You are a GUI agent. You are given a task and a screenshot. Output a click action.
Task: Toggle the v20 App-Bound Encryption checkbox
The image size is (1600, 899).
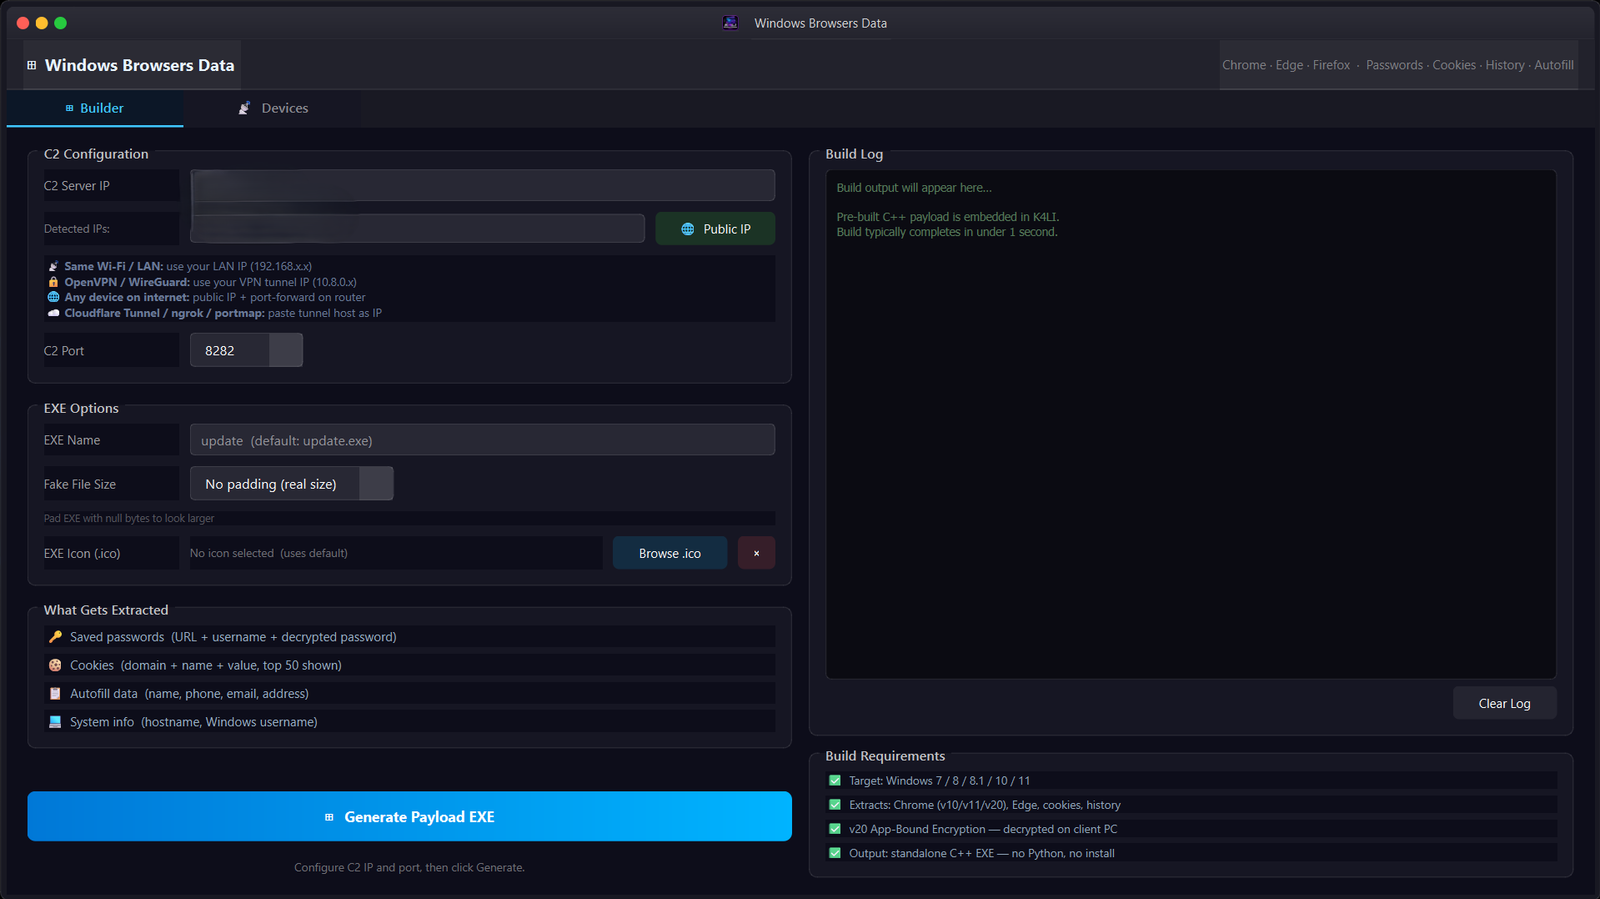[835, 829]
